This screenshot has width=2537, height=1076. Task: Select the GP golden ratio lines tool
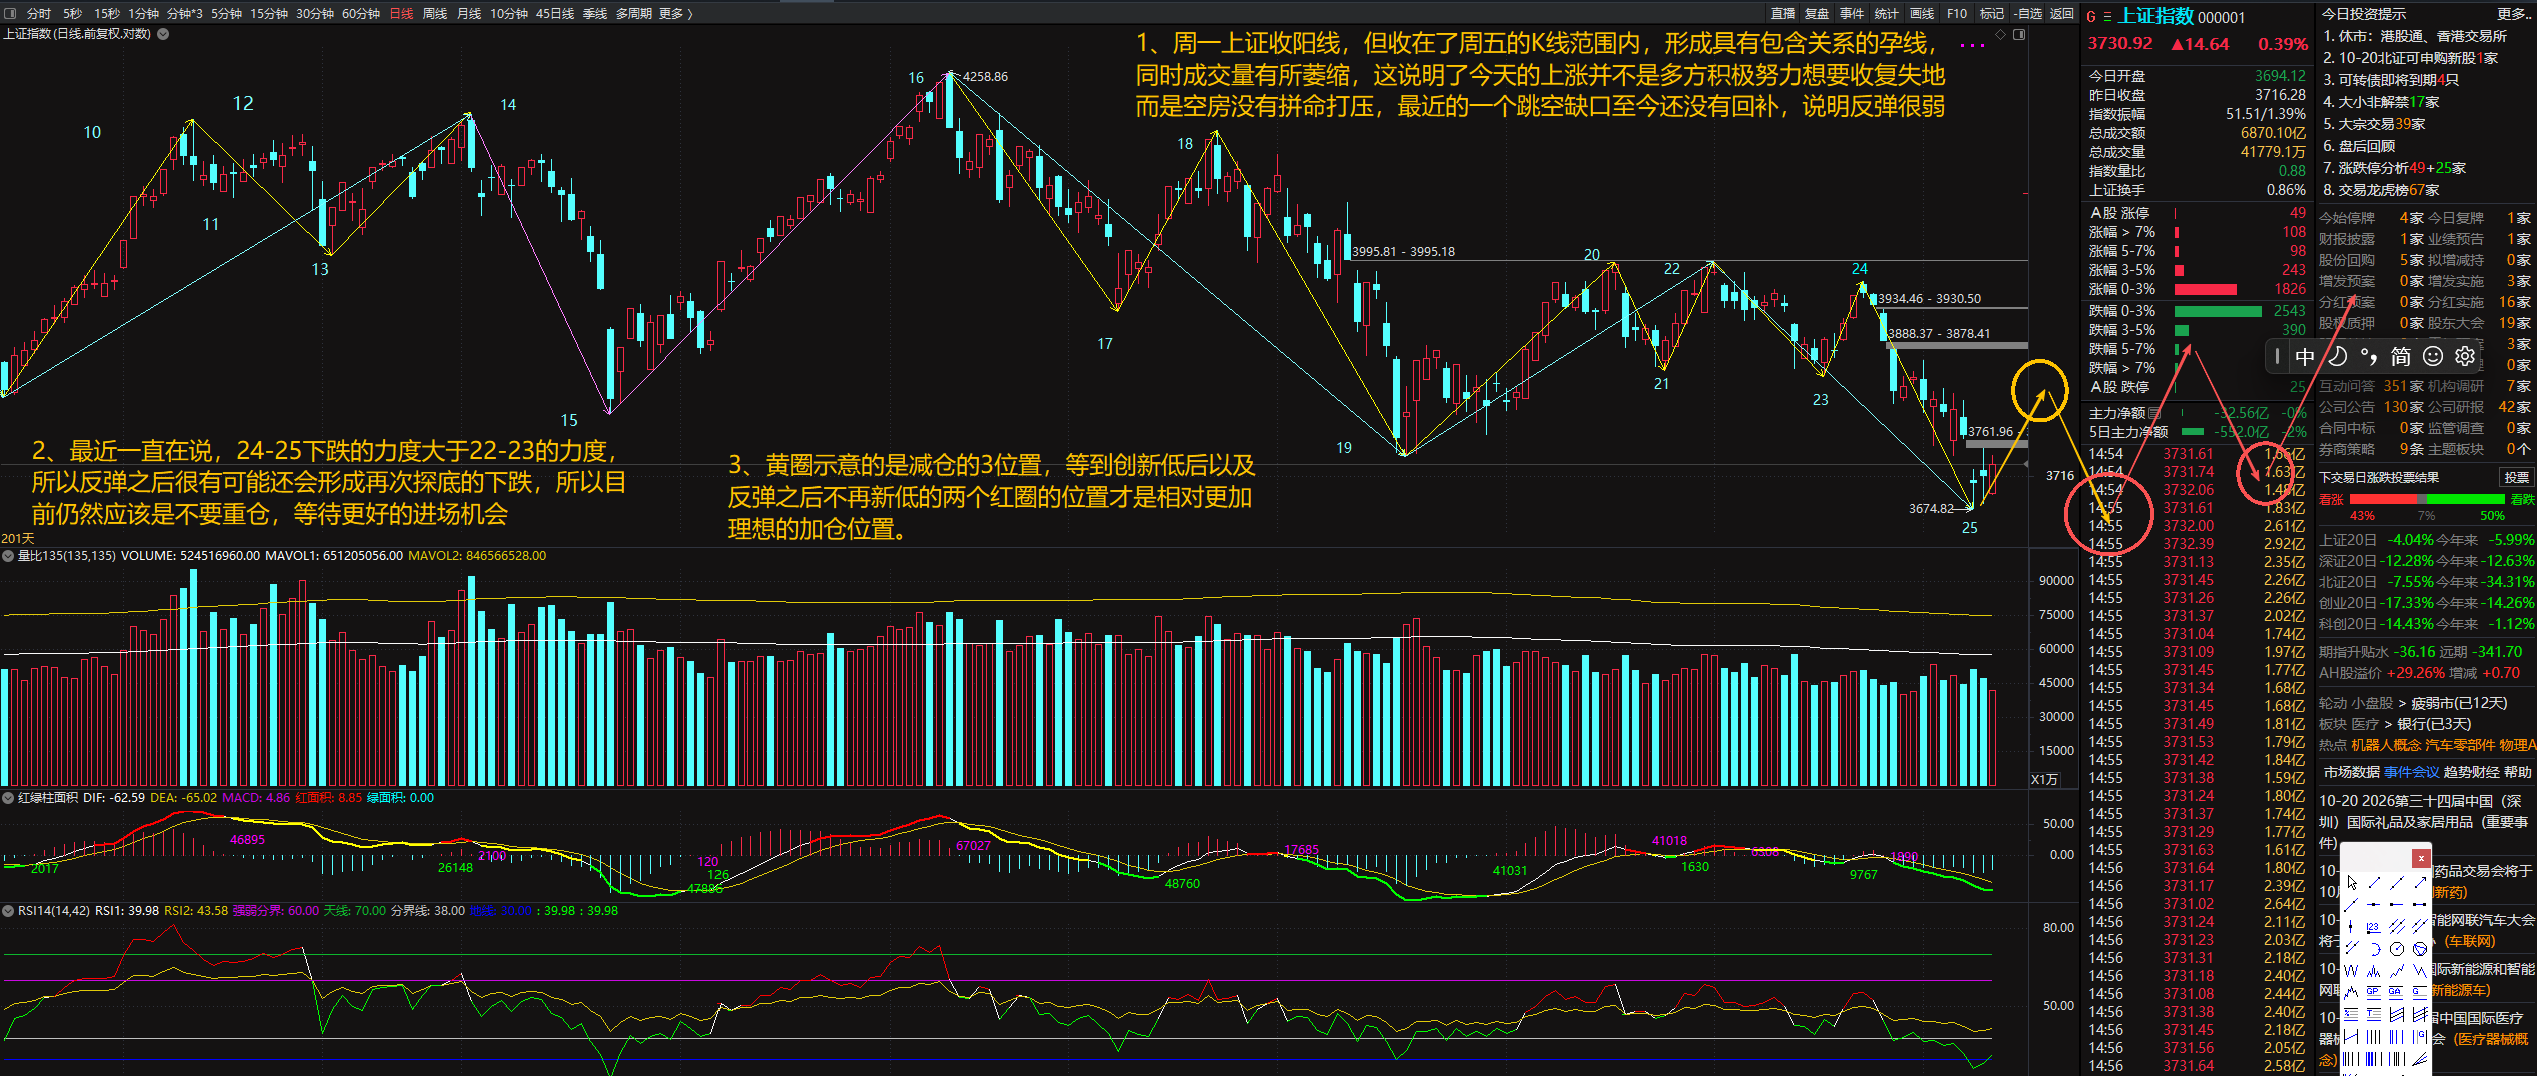coord(2374,992)
